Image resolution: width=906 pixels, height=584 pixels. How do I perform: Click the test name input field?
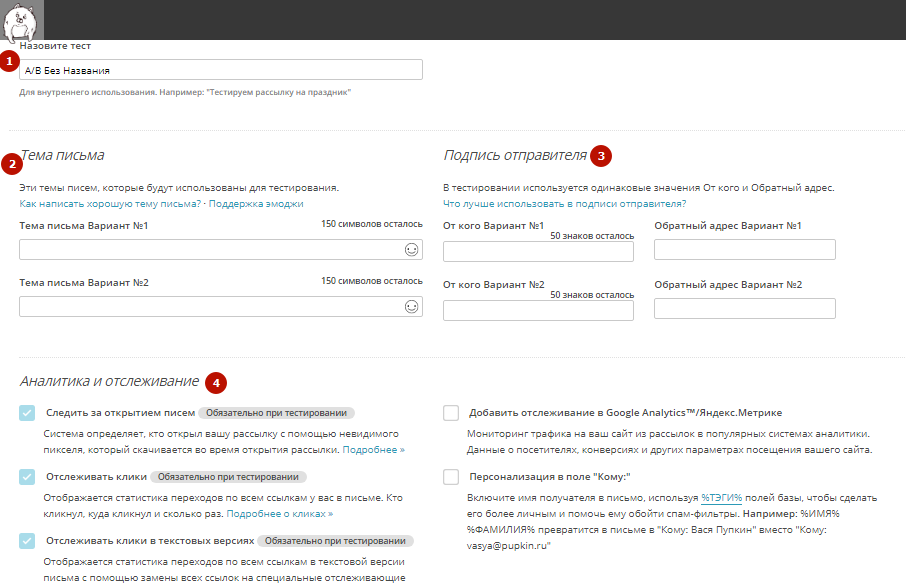[x=221, y=70]
